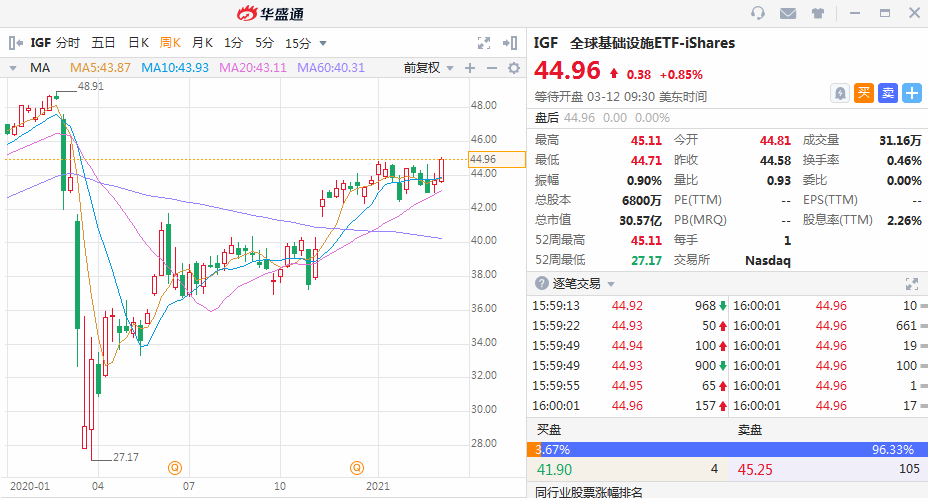Switch to 15分 fifteen-minute chart
This screenshot has height=498, width=928.
pyautogui.click(x=298, y=43)
